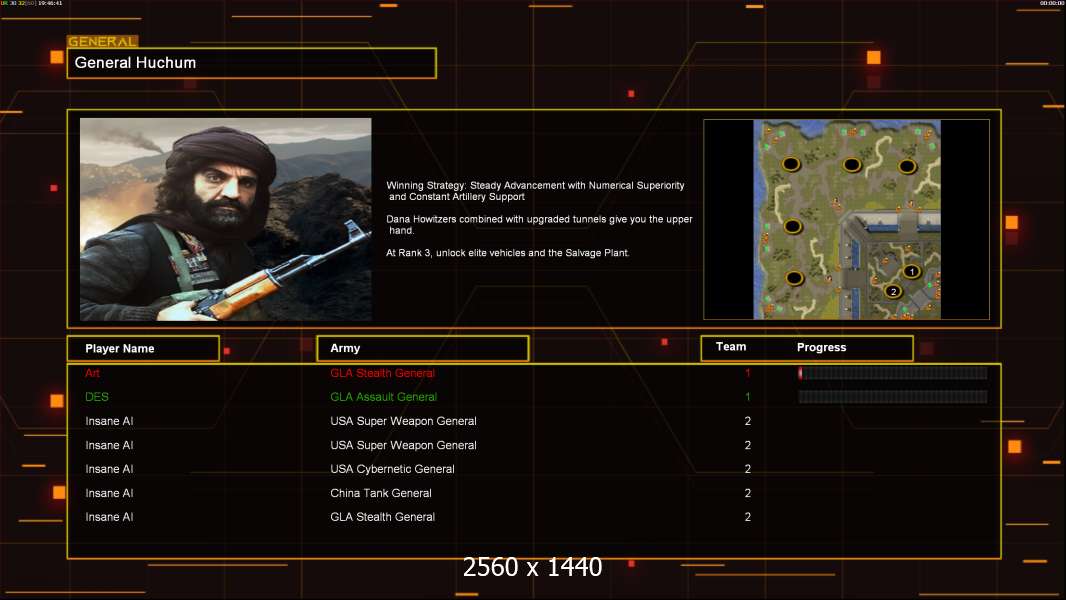Click the USA Cybernetic General army entry
1066x600 pixels.
(392, 469)
